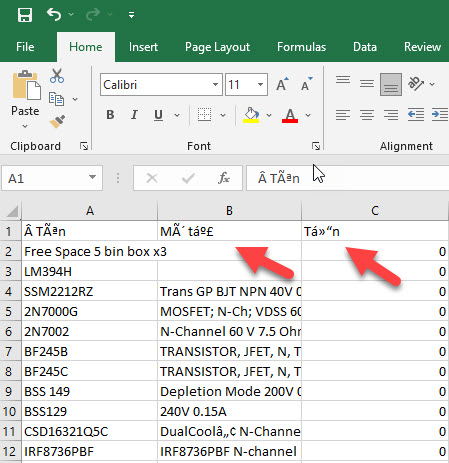Click the Insert Function fx icon
Screen dimensions: 449x463
tap(224, 178)
